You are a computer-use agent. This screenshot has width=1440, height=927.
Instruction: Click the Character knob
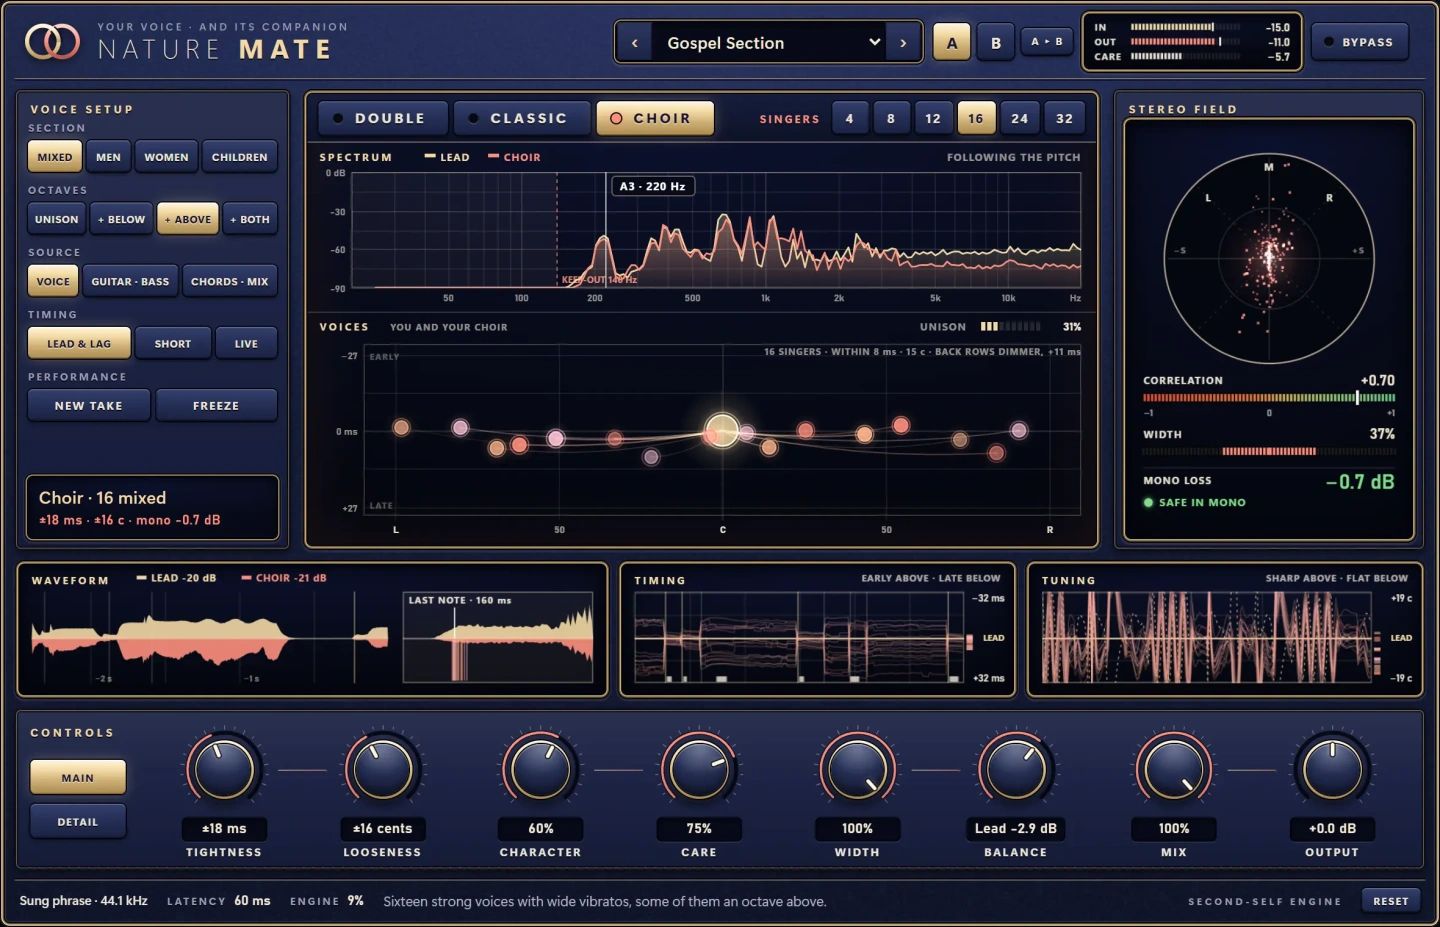(x=540, y=770)
